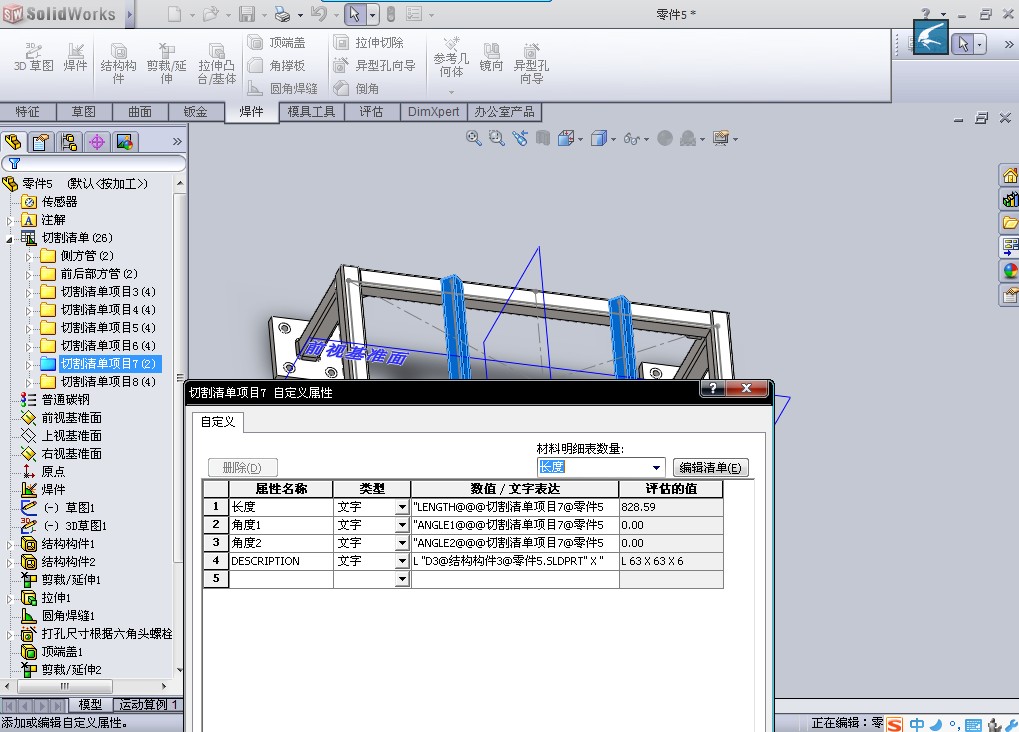Image resolution: width=1019 pixels, height=732 pixels.
Task: Click the Sogou input method icon
Action: point(895,724)
